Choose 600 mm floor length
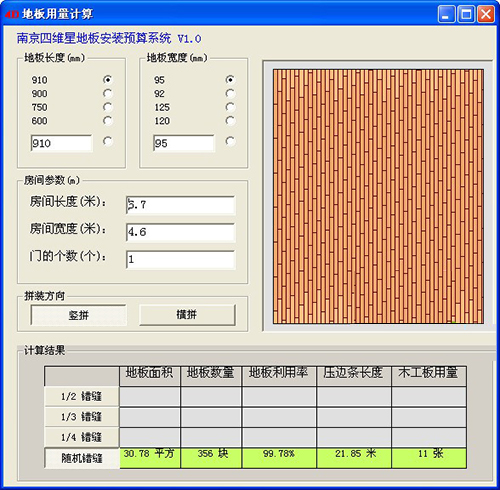Image resolution: width=500 pixels, height=490 pixels. pyautogui.click(x=108, y=120)
